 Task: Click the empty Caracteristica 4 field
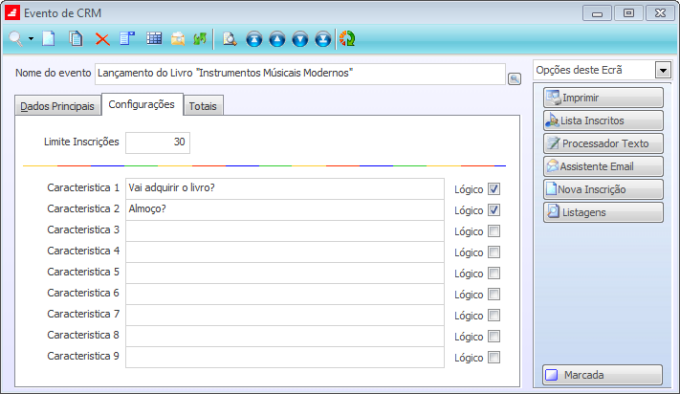coord(285,252)
